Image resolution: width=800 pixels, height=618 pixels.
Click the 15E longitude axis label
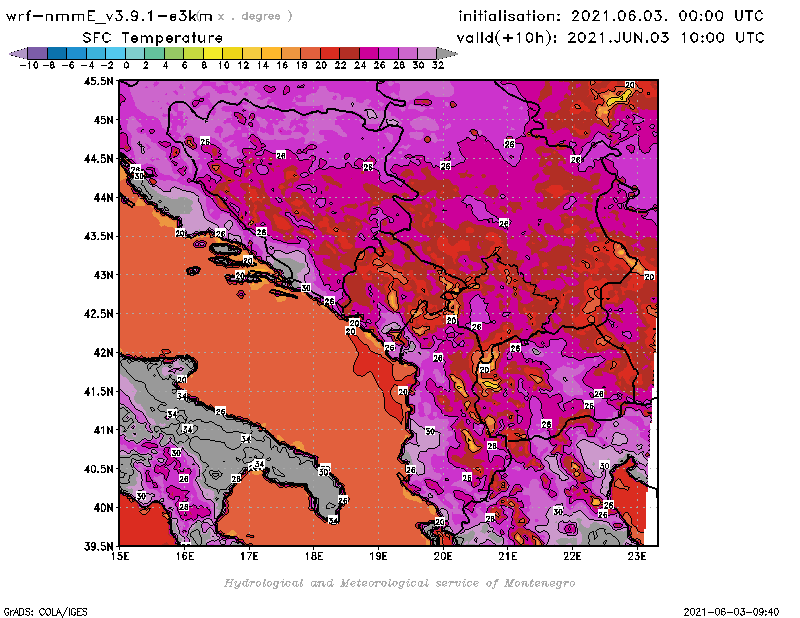[121, 555]
